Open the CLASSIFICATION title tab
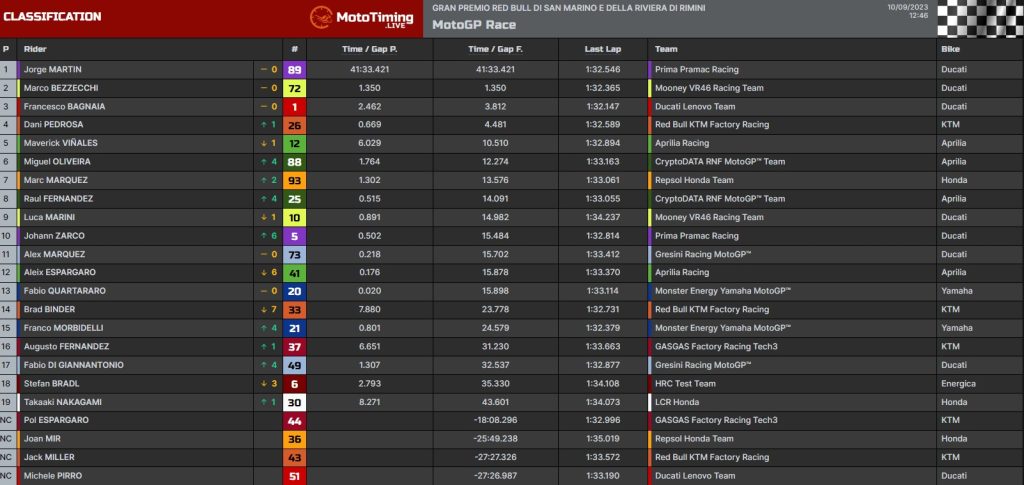Image resolution: width=1024 pixels, height=485 pixels. pos(52,17)
